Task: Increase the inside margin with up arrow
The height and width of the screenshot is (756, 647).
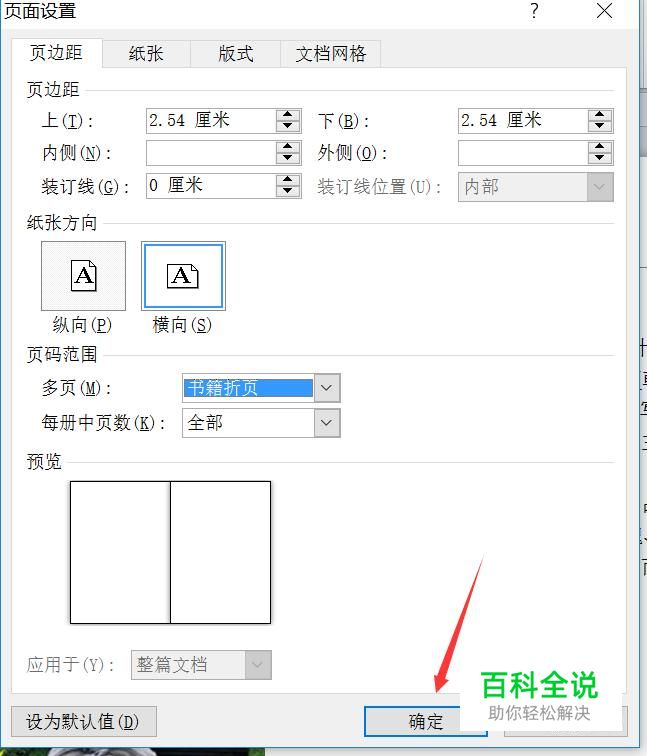Action: (288, 147)
